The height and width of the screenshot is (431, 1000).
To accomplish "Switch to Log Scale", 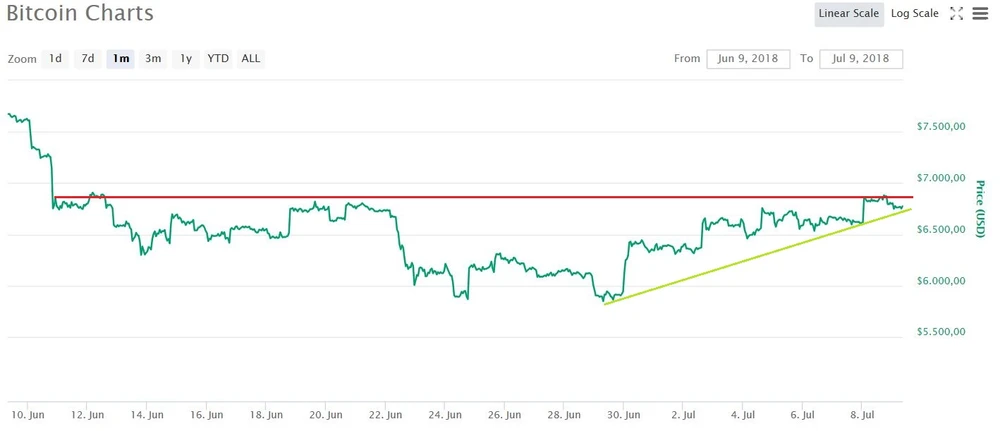I will click(x=914, y=14).
